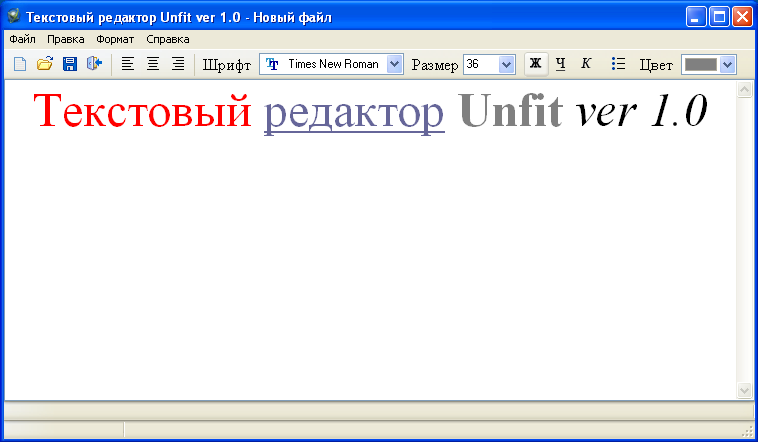Open the Справка menu

pyautogui.click(x=168, y=39)
